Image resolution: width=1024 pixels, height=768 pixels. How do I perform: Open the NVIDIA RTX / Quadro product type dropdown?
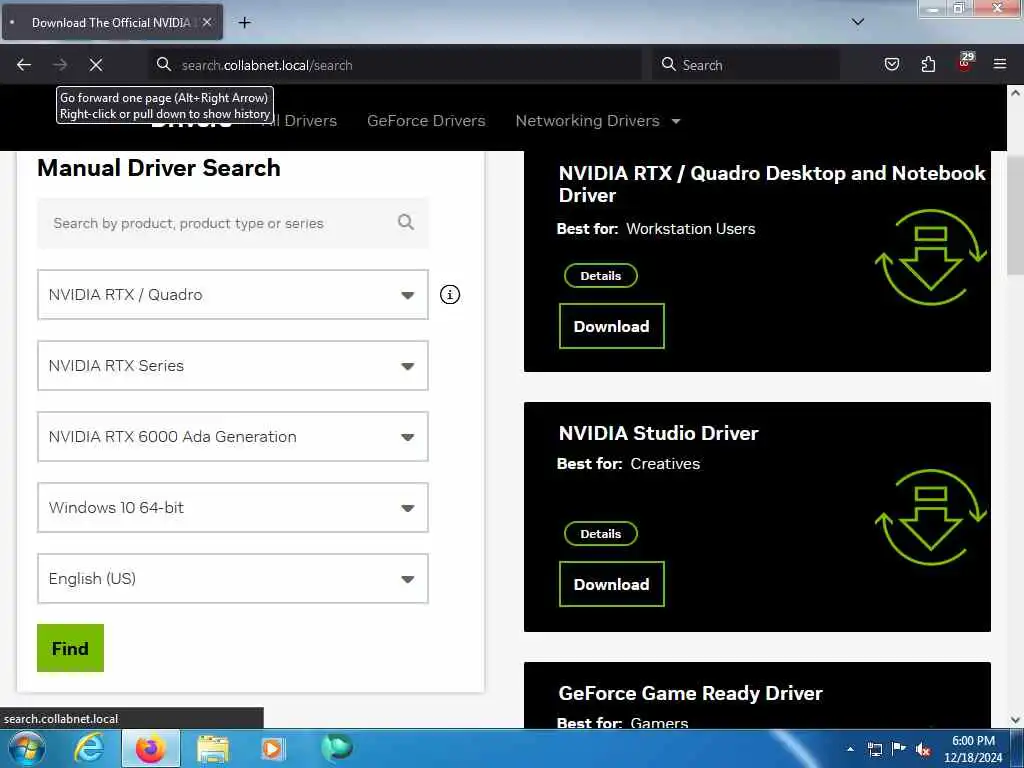tap(233, 295)
